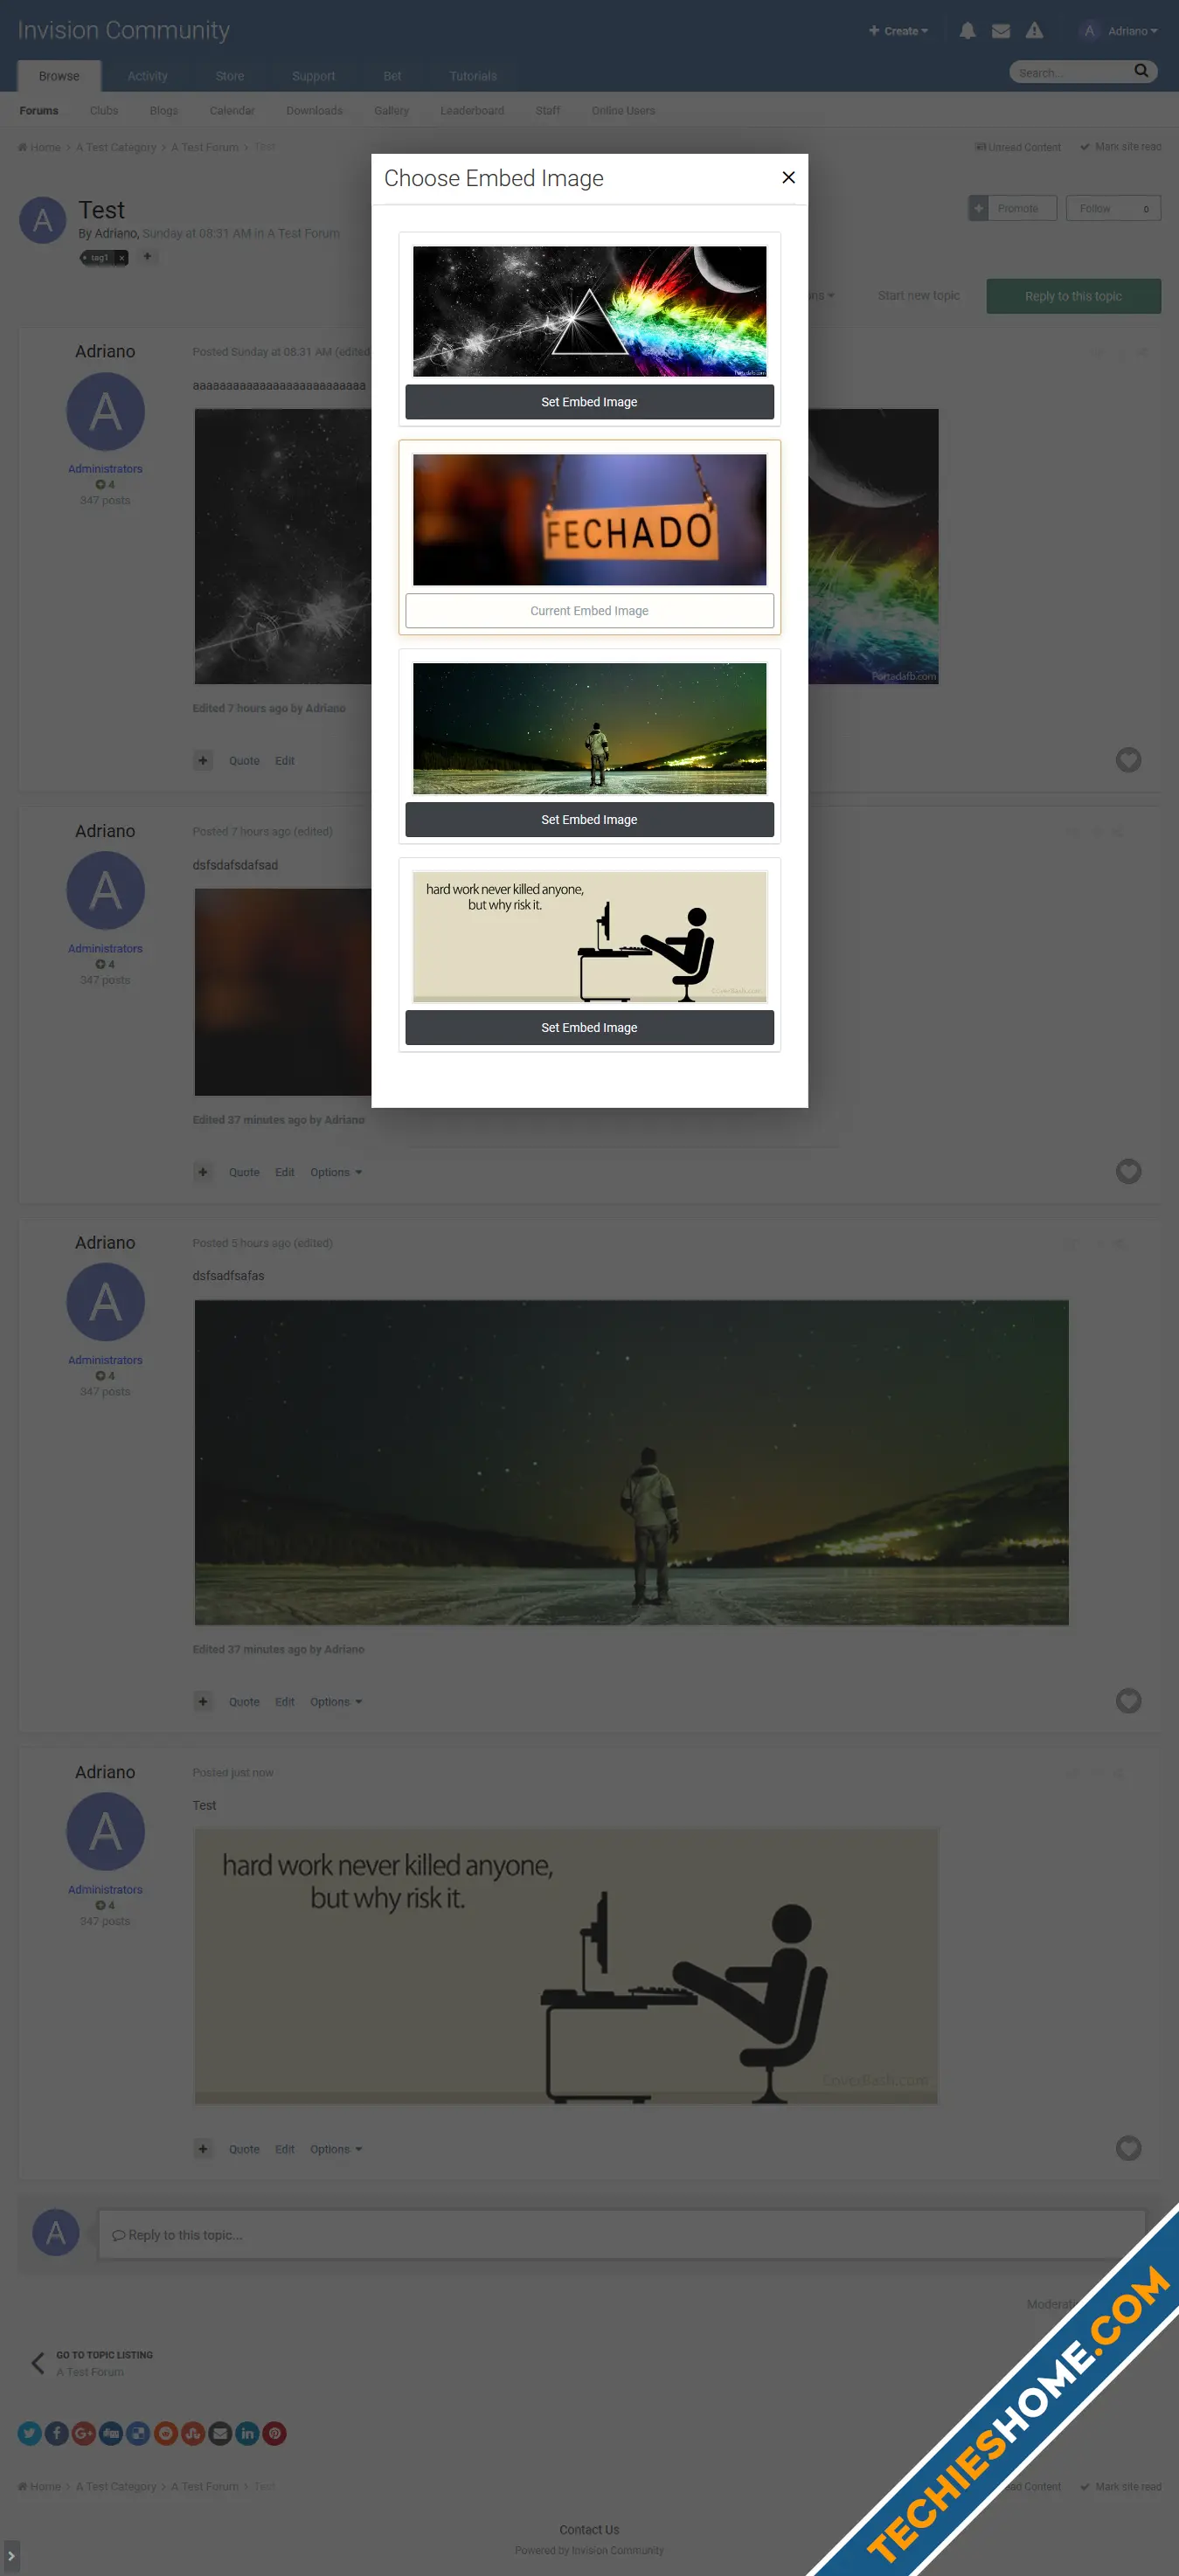Add a tag with the plus icon
This screenshot has width=1179, height=2576.
(x=147, y=257)
